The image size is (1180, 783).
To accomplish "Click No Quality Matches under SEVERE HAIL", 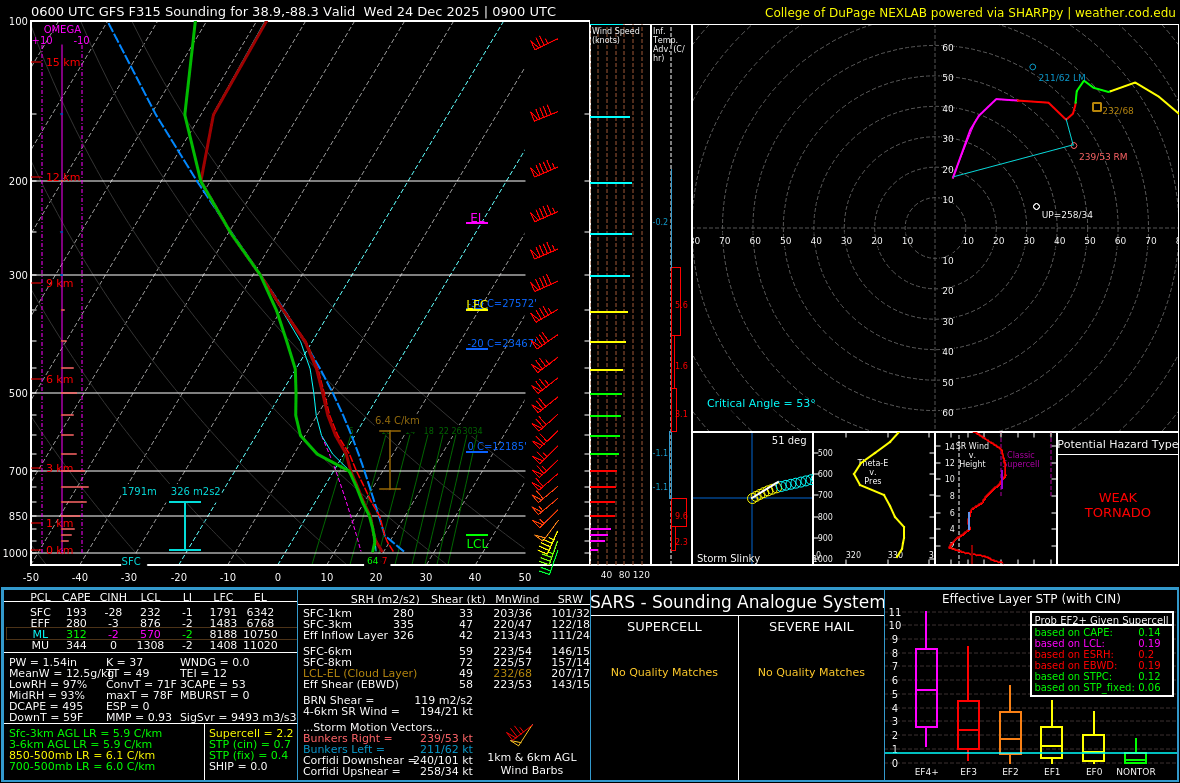I will pos(811,672).
